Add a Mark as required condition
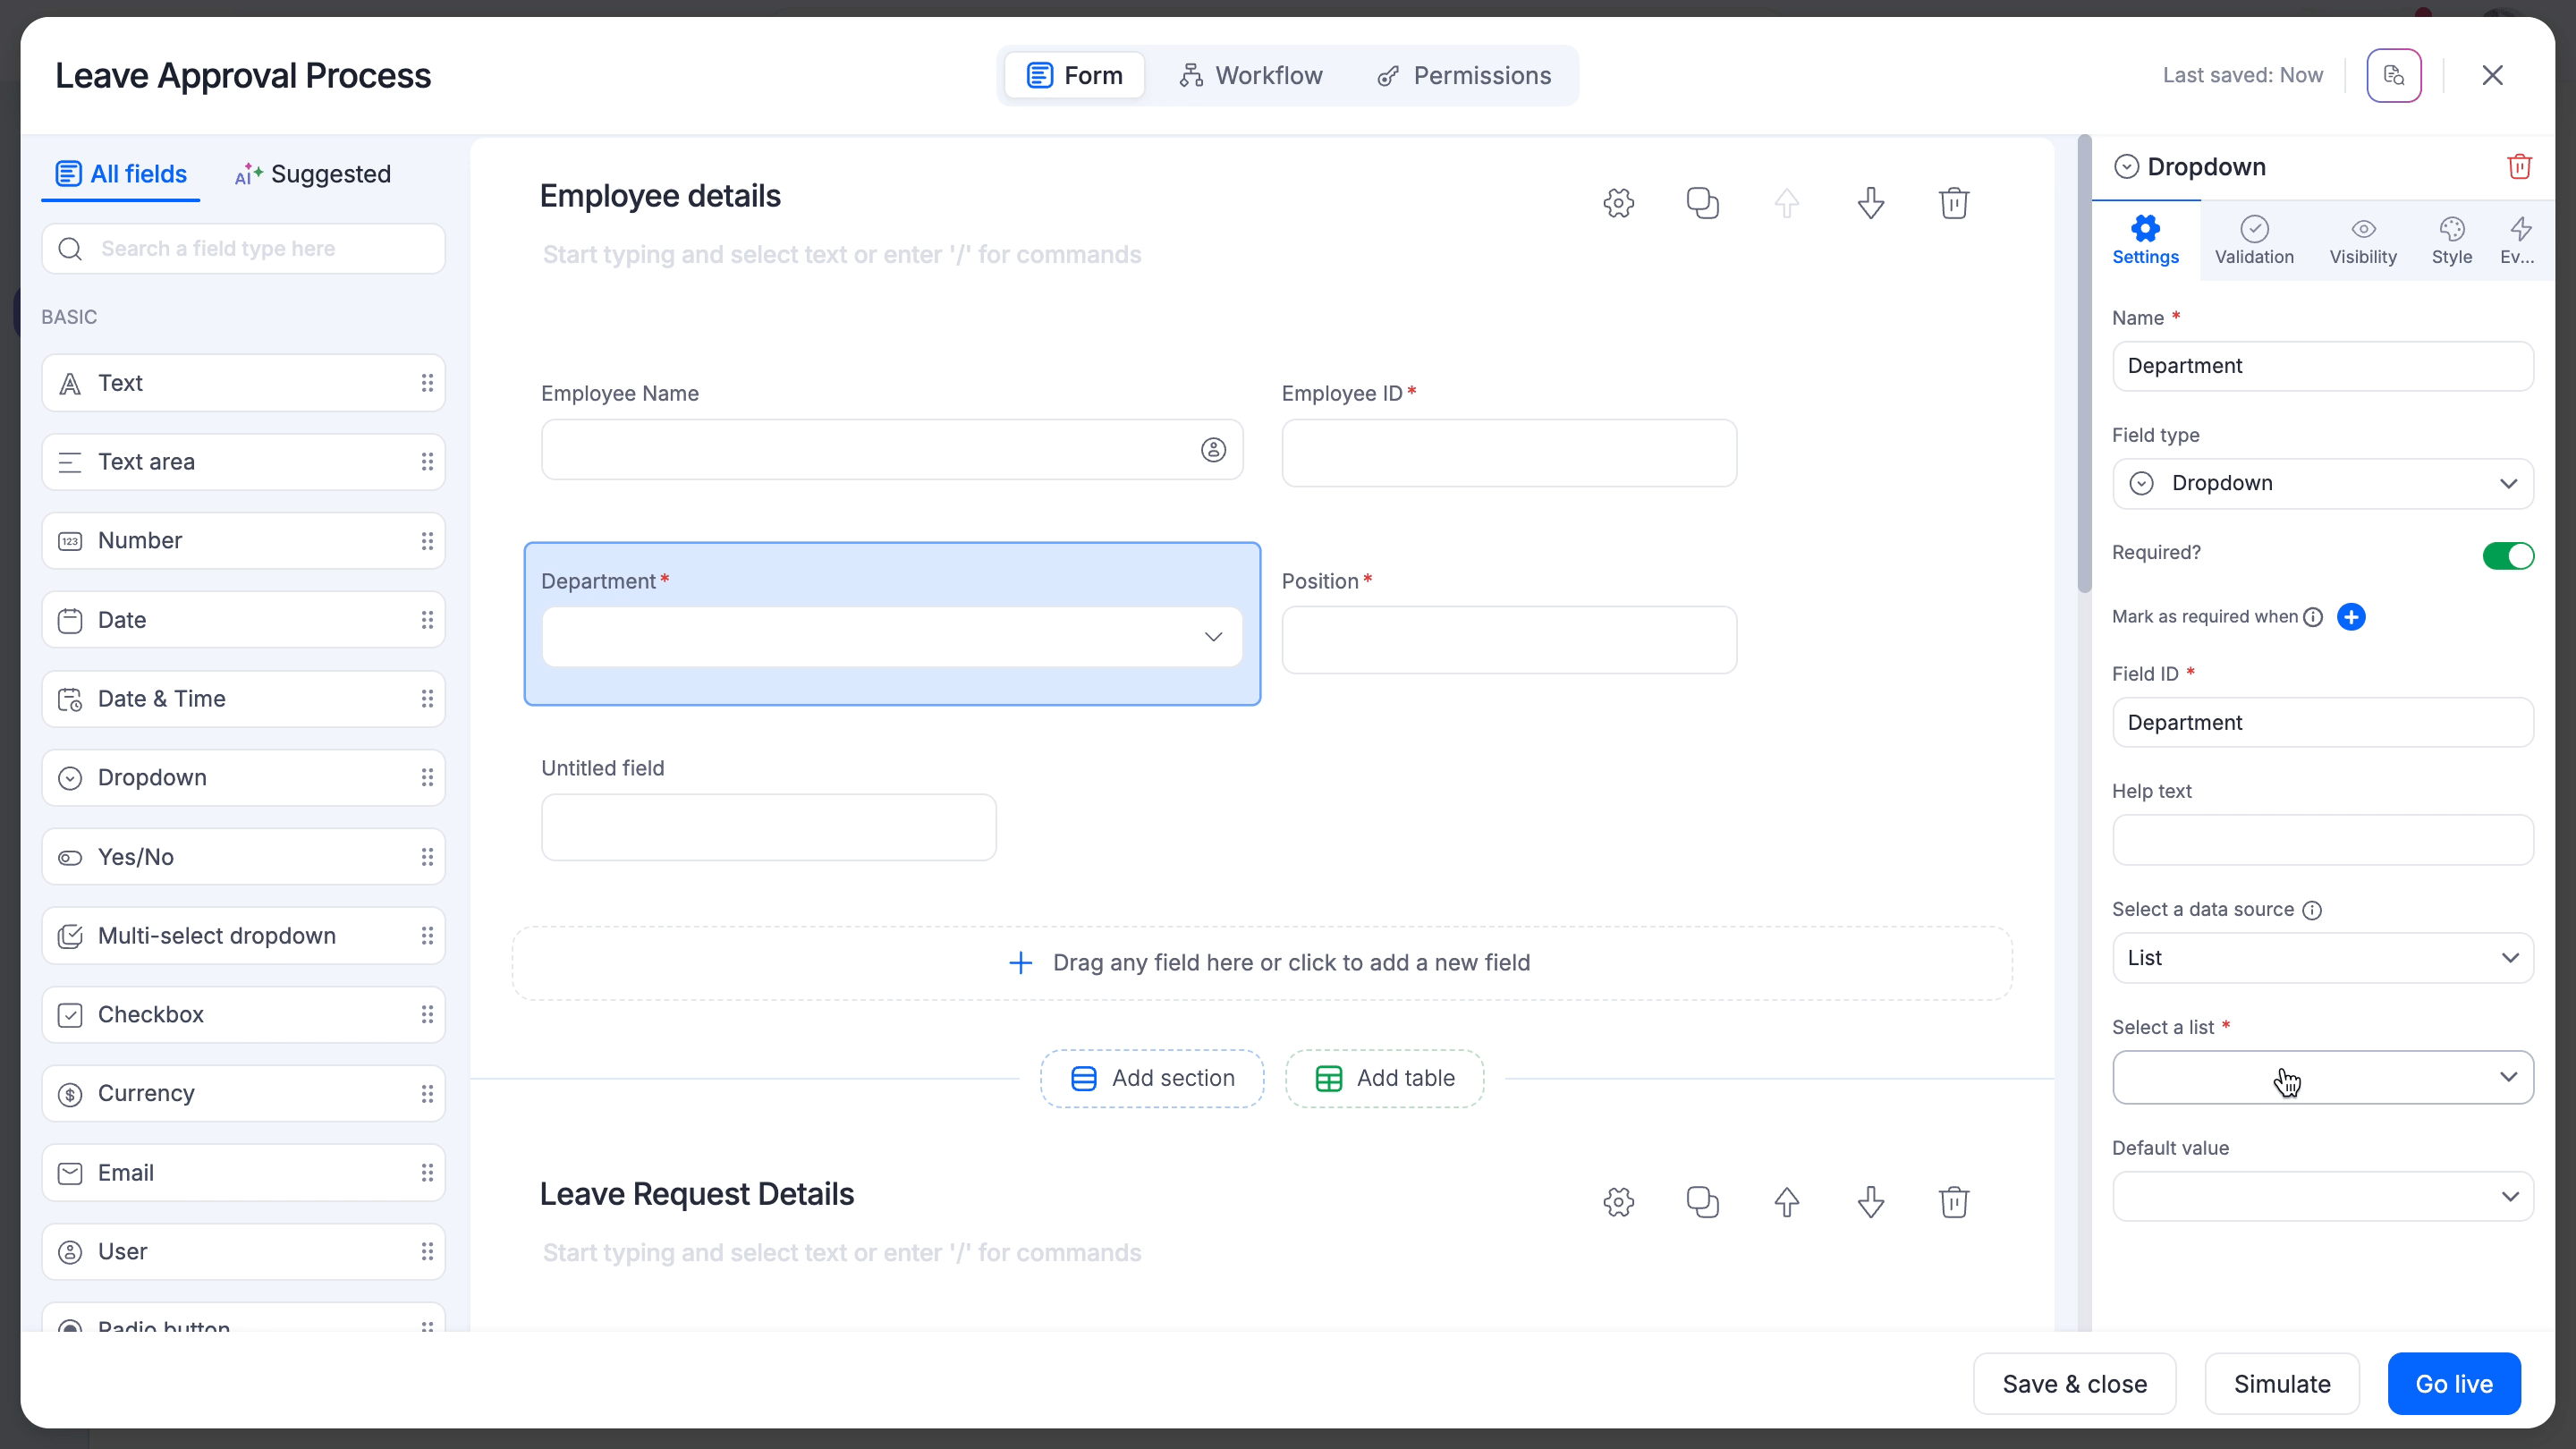The image size is (2576, 1449). coord(2351,617)
